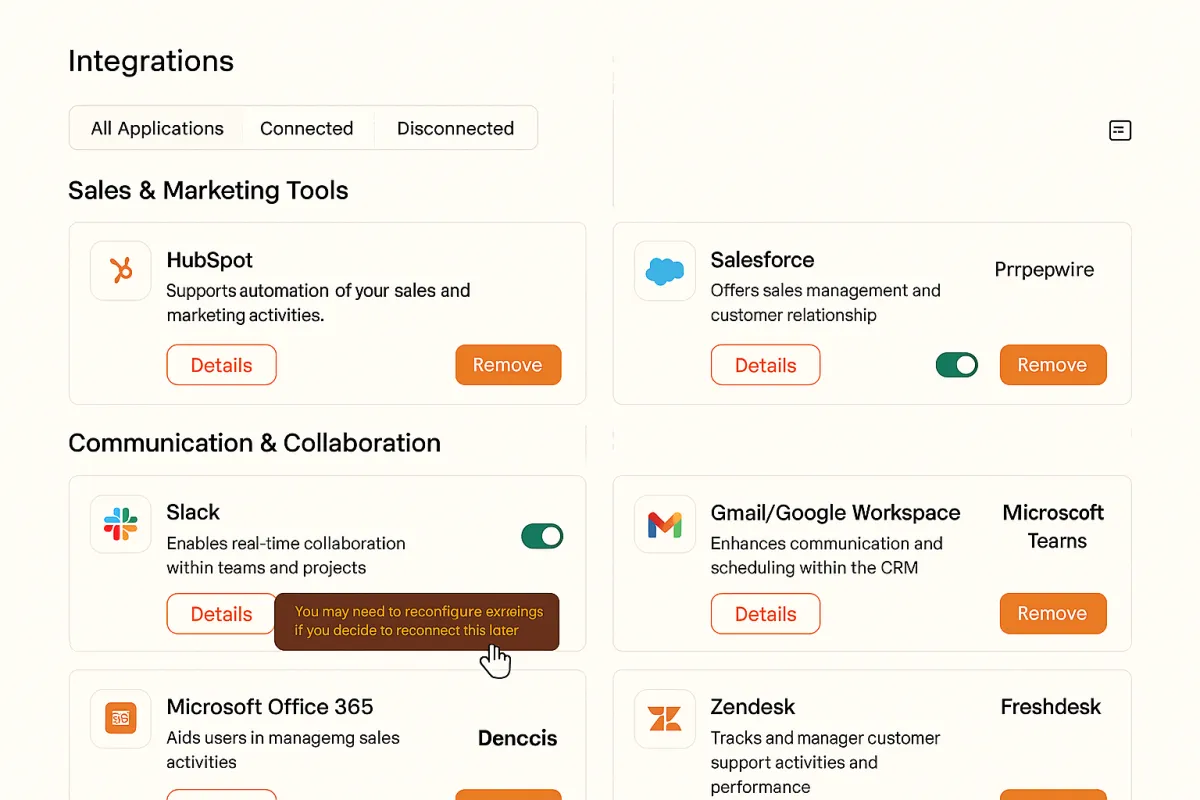
Task: Open Slack Details
Action: pos(221,614)
